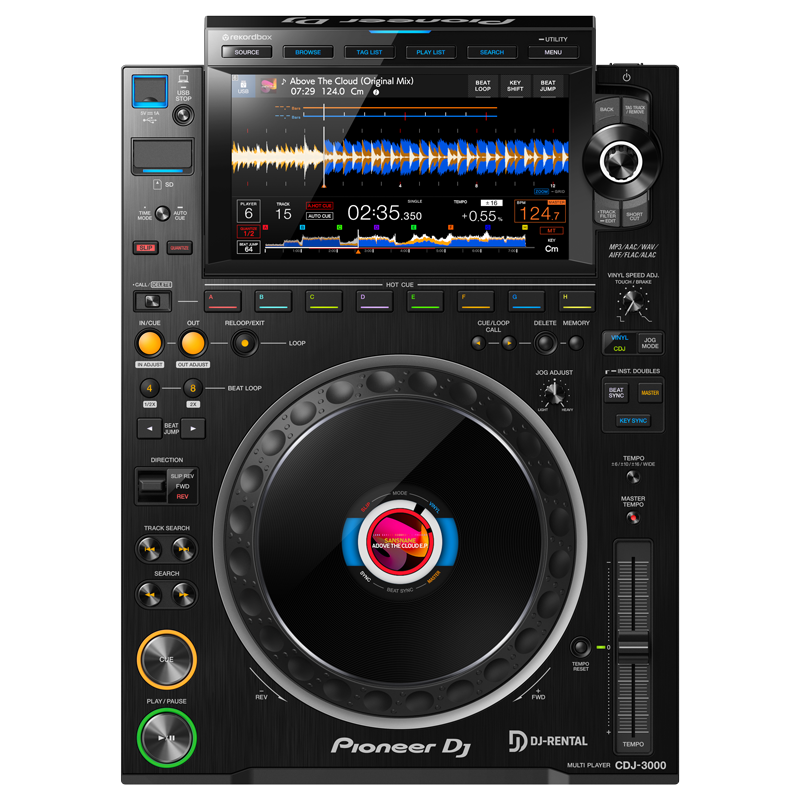This screenshot has width=800, height=800.
Task: Click the TRACK FILTER / EDIT button
Action: point(607,214)
